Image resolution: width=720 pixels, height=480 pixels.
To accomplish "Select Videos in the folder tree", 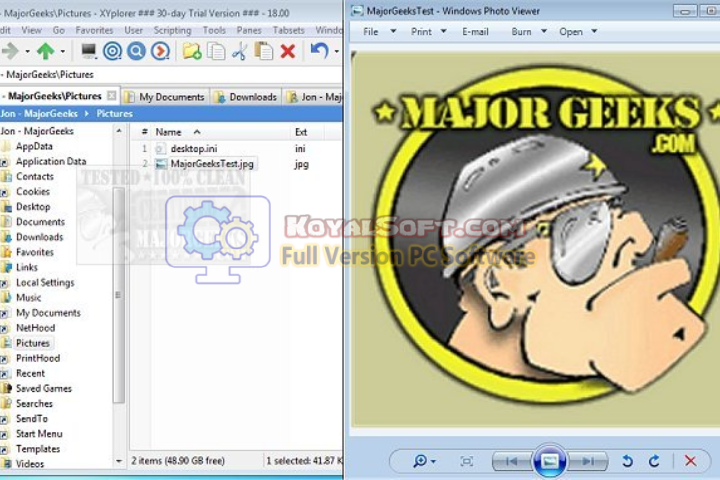I will click(x=29, y=464).
